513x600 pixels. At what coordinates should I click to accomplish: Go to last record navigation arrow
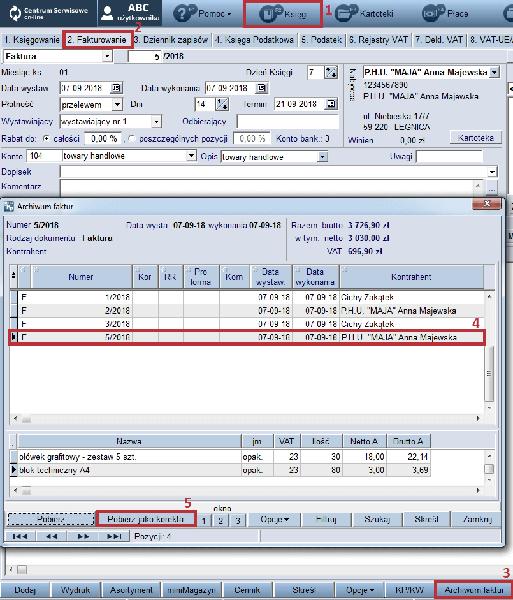(x=113, y=536)
